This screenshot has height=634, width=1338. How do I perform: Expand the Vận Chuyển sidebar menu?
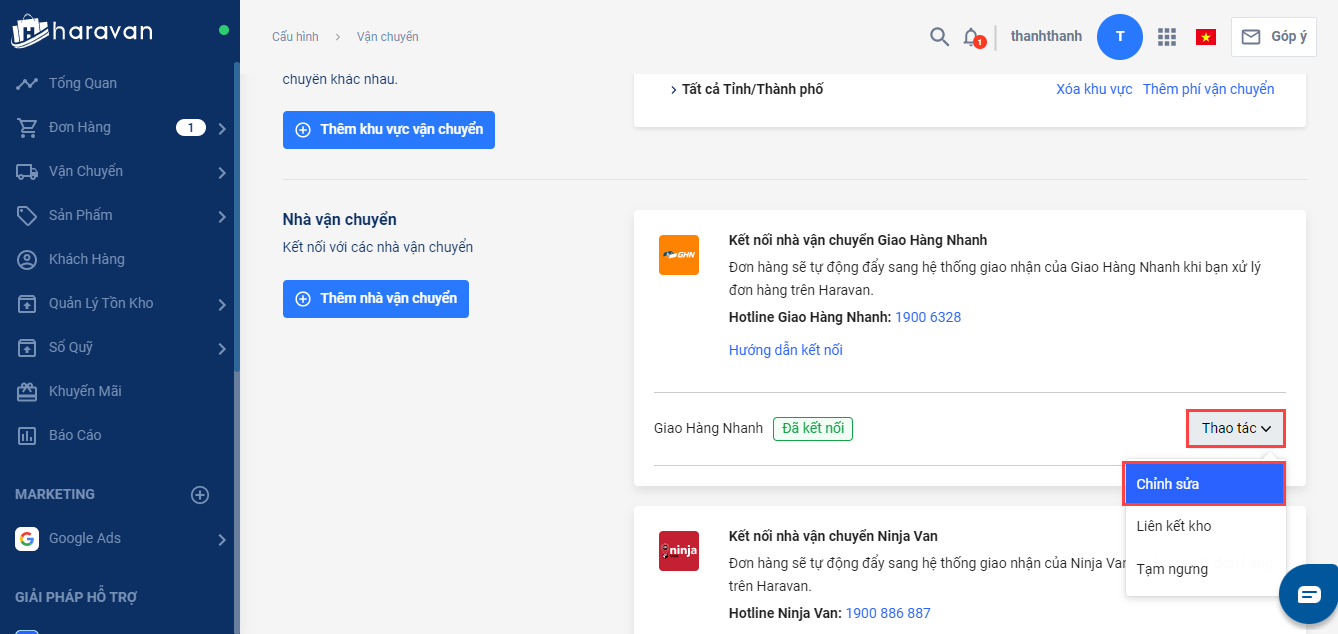click(221, 172)
